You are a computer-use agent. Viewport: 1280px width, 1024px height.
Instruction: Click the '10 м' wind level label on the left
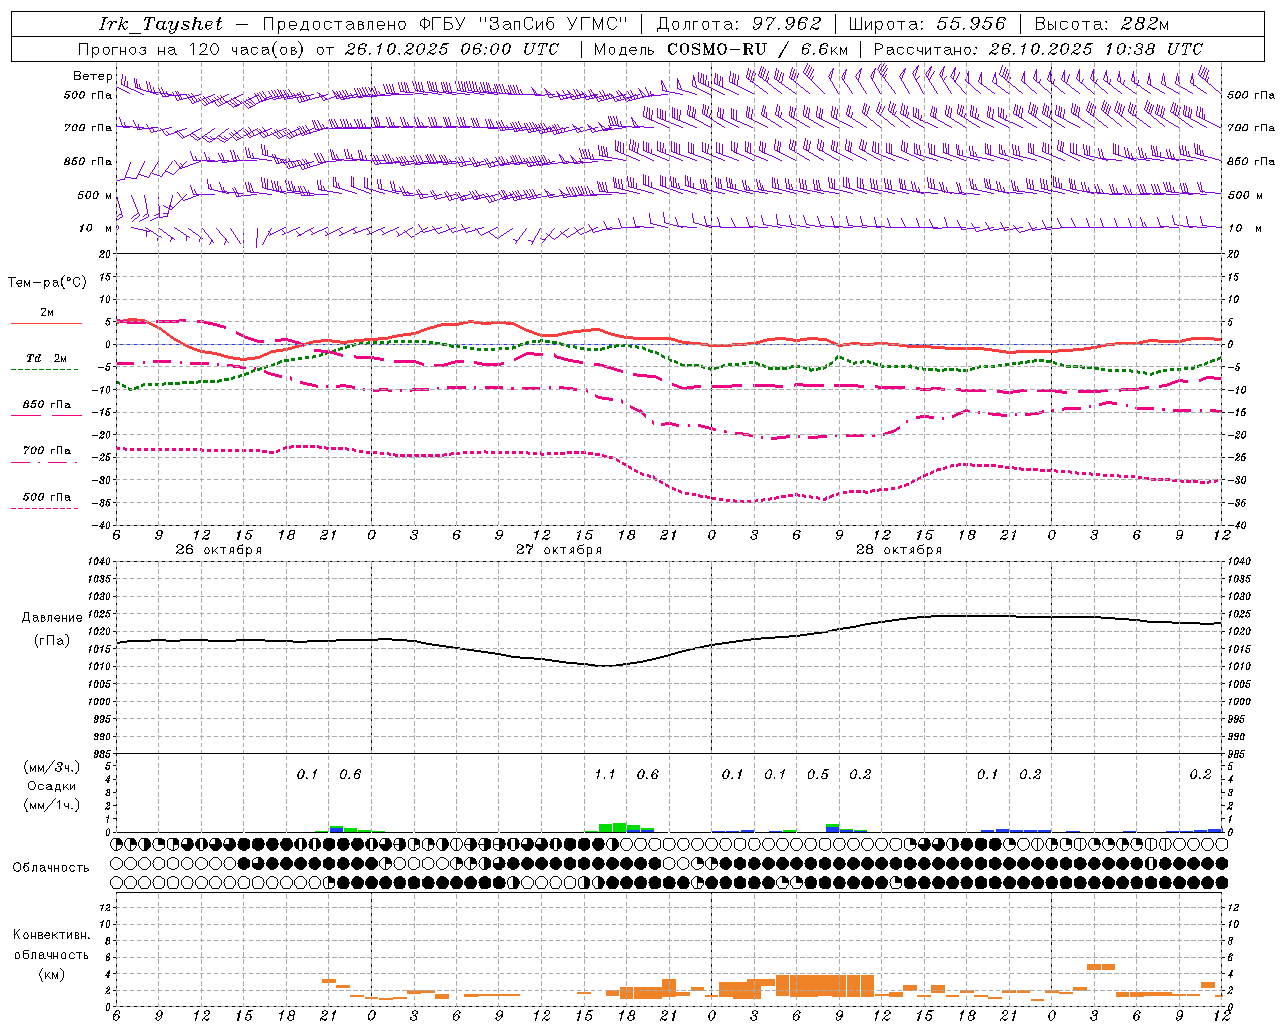[x=96, y=229]
